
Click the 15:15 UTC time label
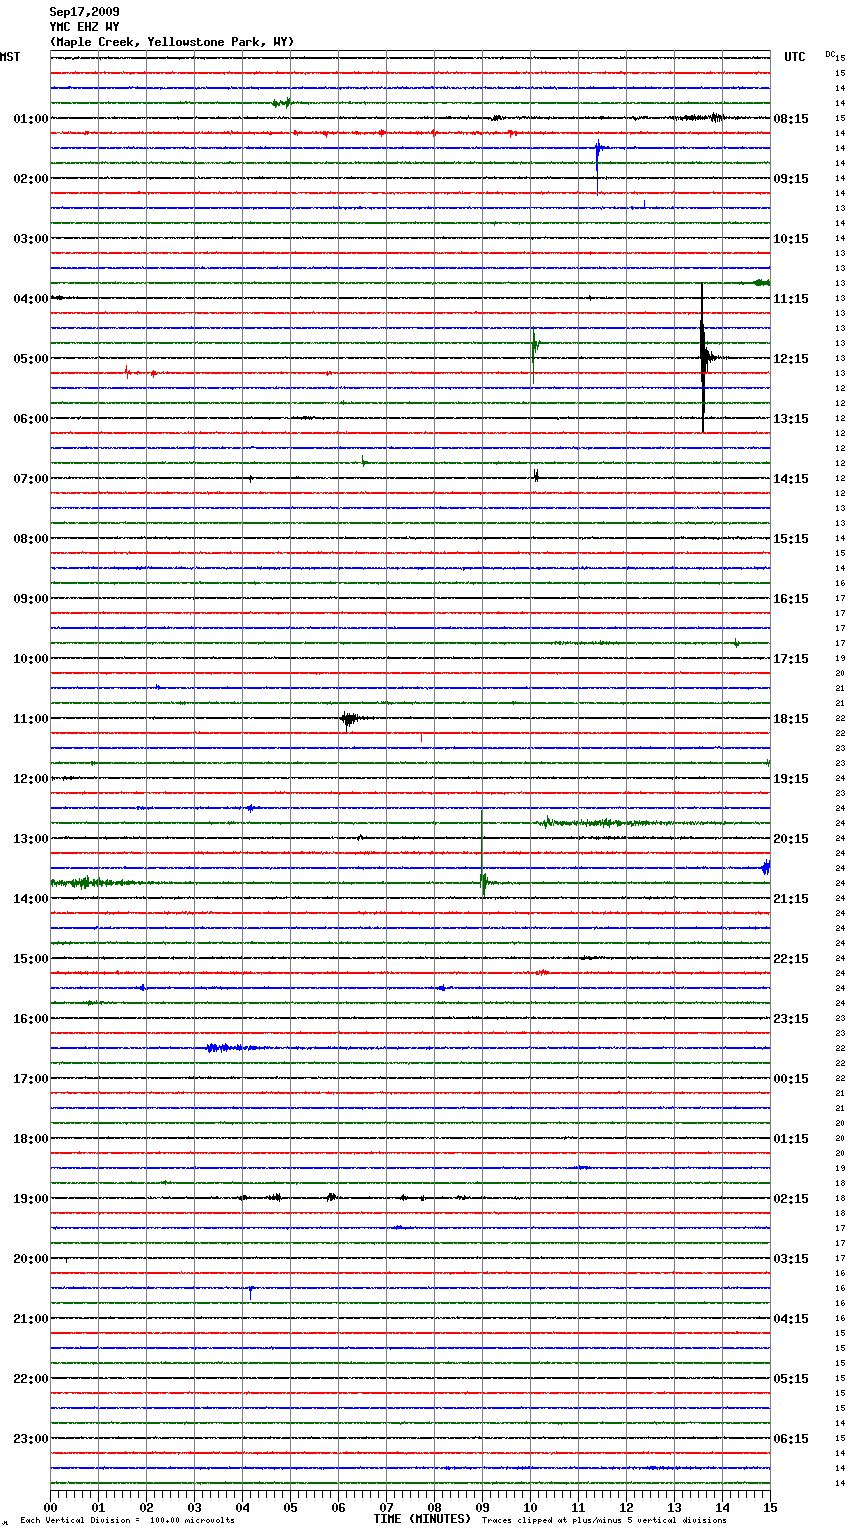[791, 539]
